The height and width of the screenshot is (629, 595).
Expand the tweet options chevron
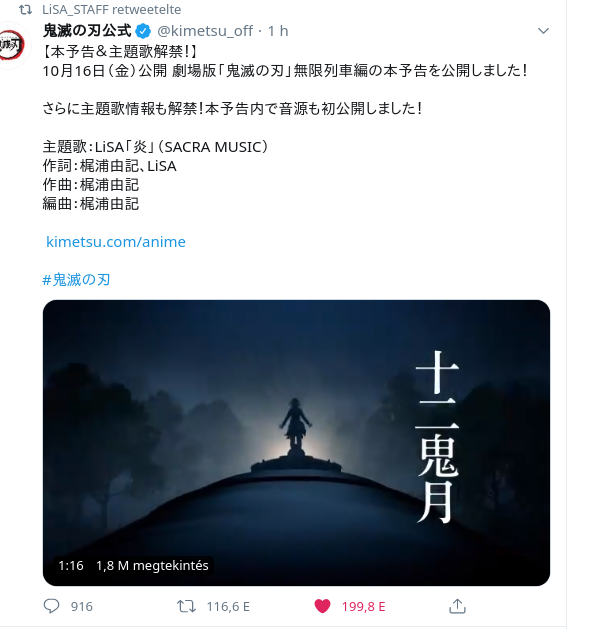point(543,31)
